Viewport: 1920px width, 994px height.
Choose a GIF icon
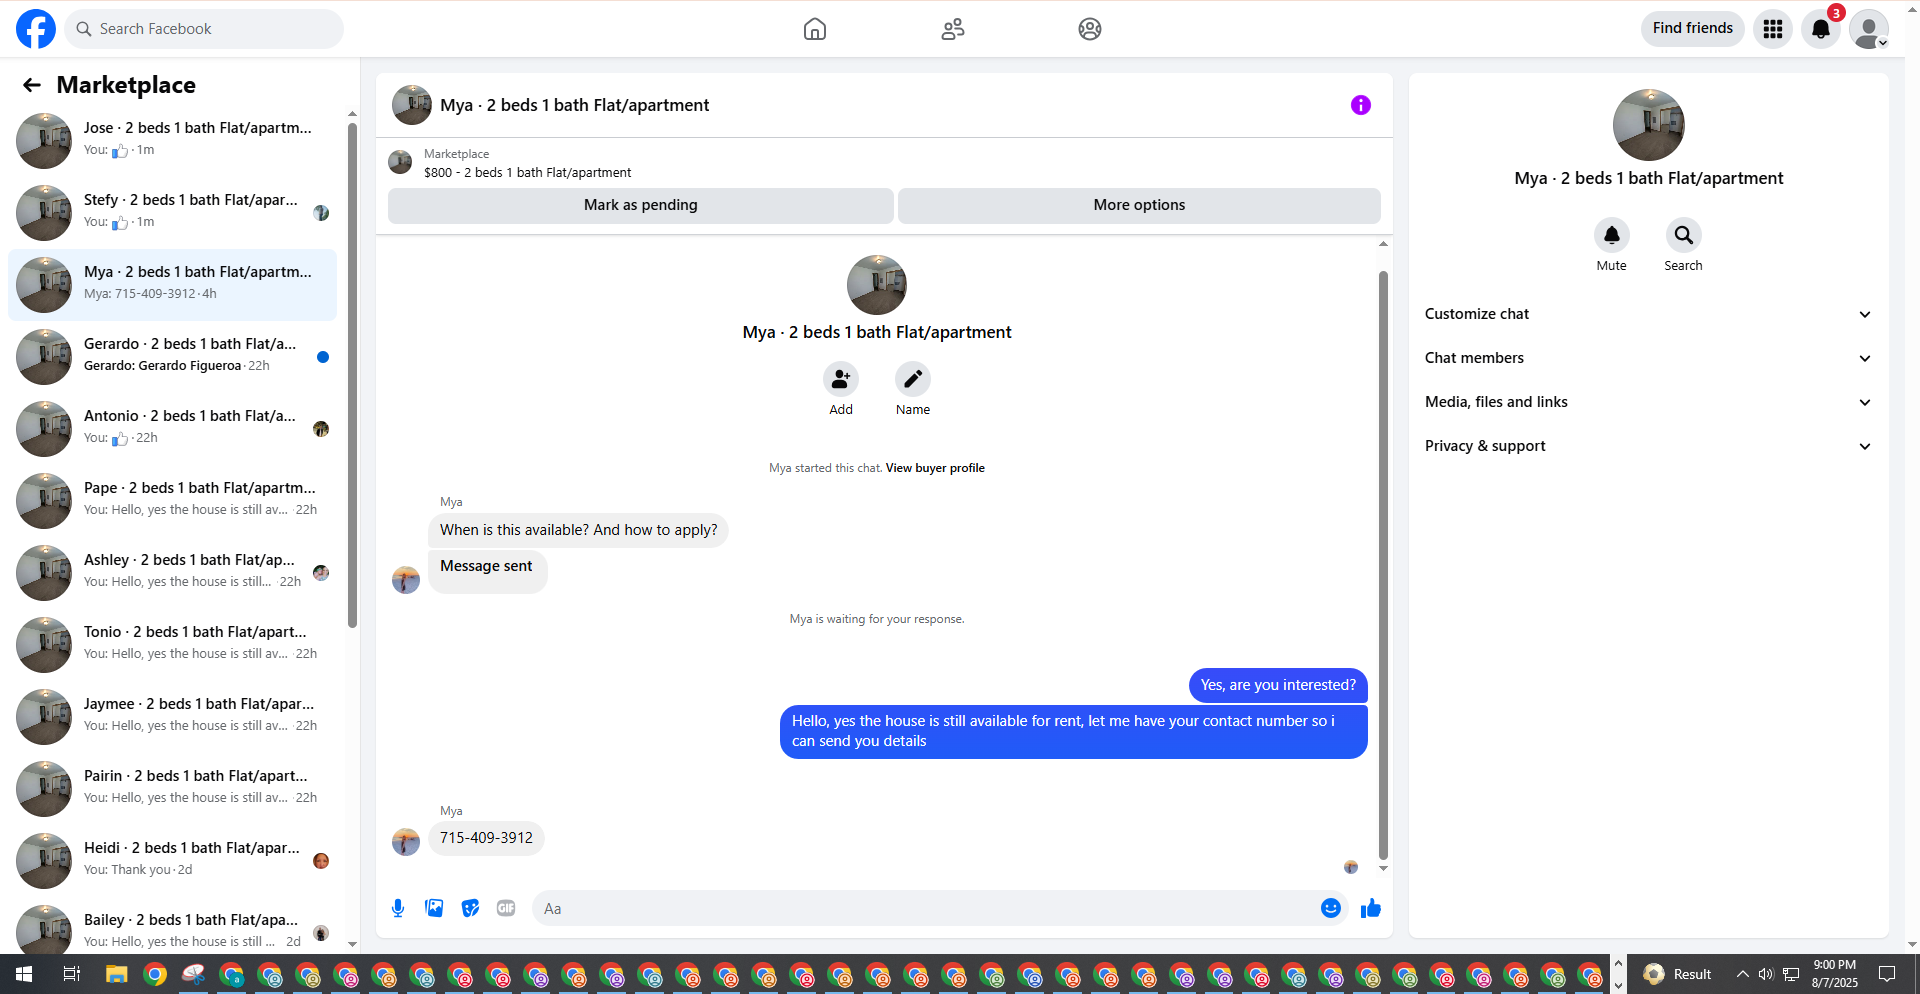pos(506,908)
